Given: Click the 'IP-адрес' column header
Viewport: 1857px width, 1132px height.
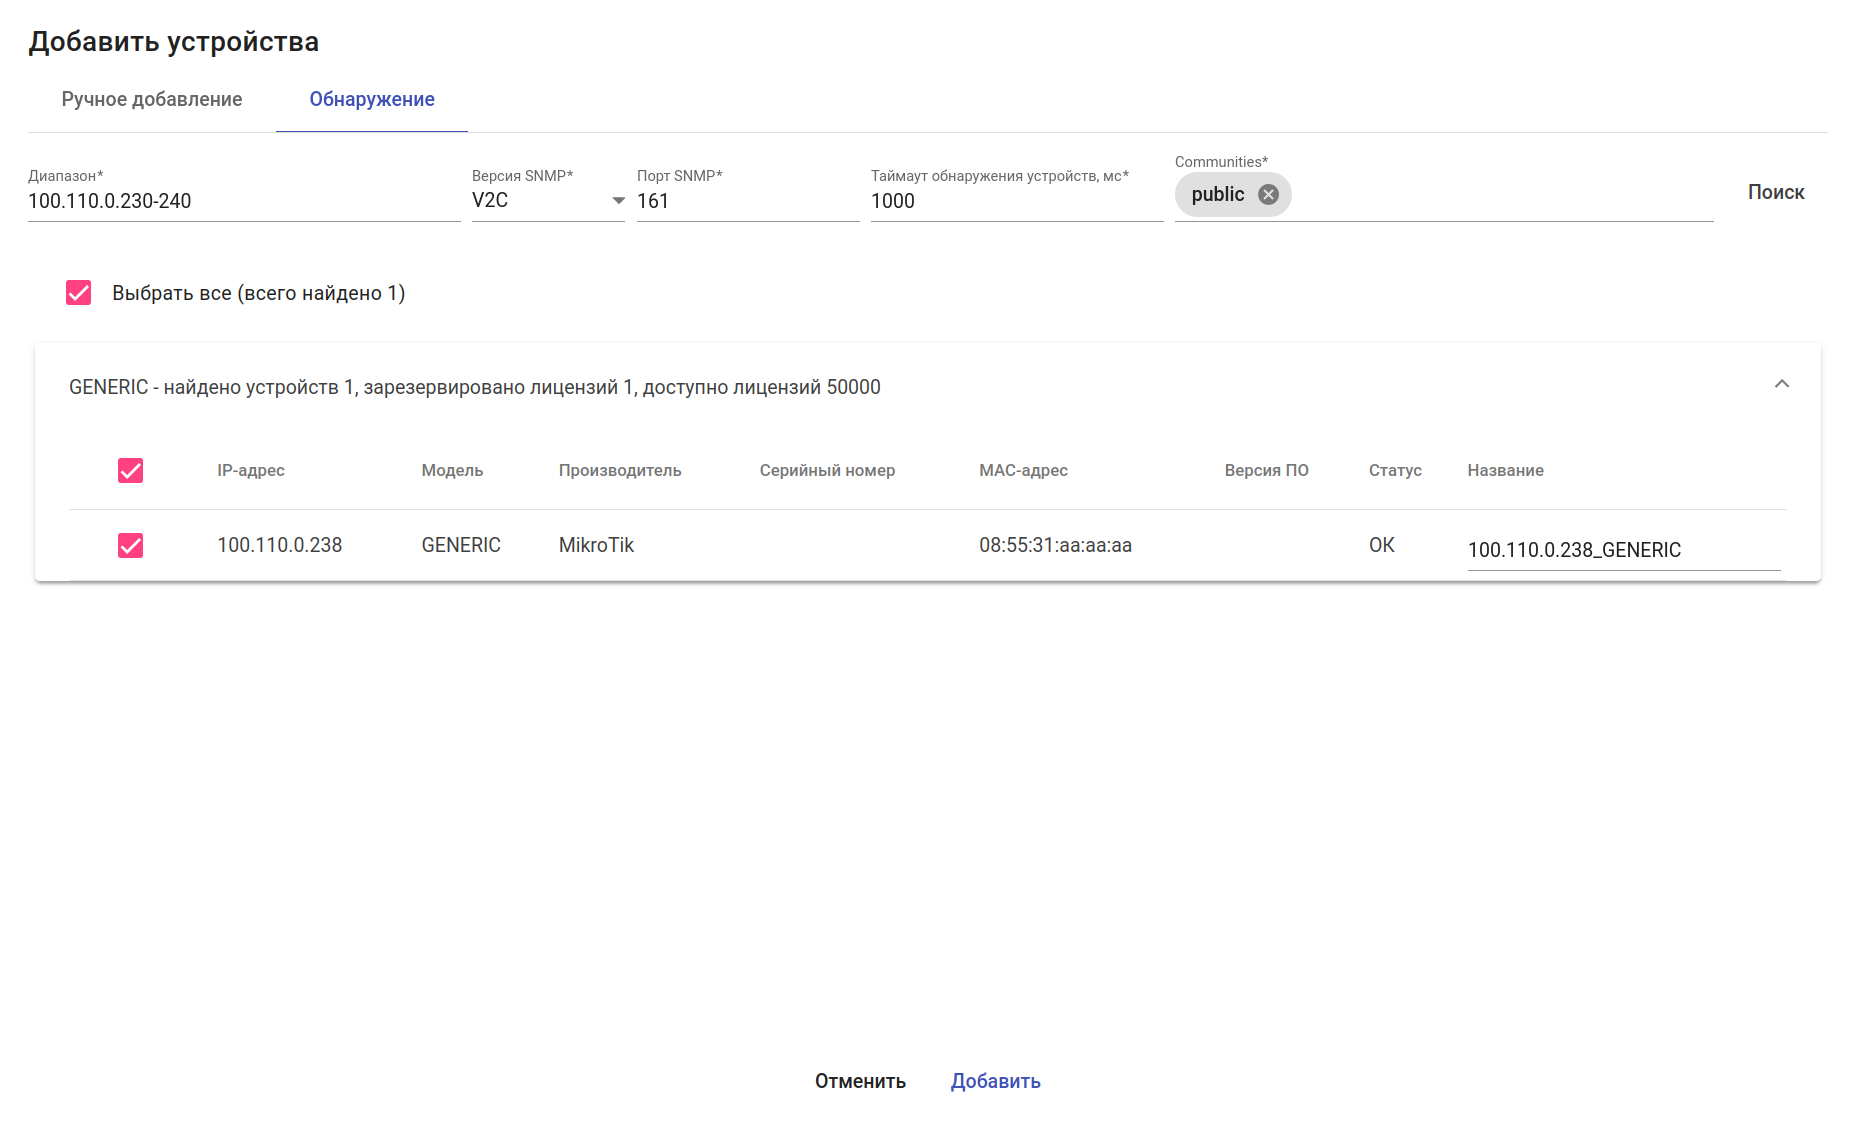Looking at the screenshot, I should (251, 471).
